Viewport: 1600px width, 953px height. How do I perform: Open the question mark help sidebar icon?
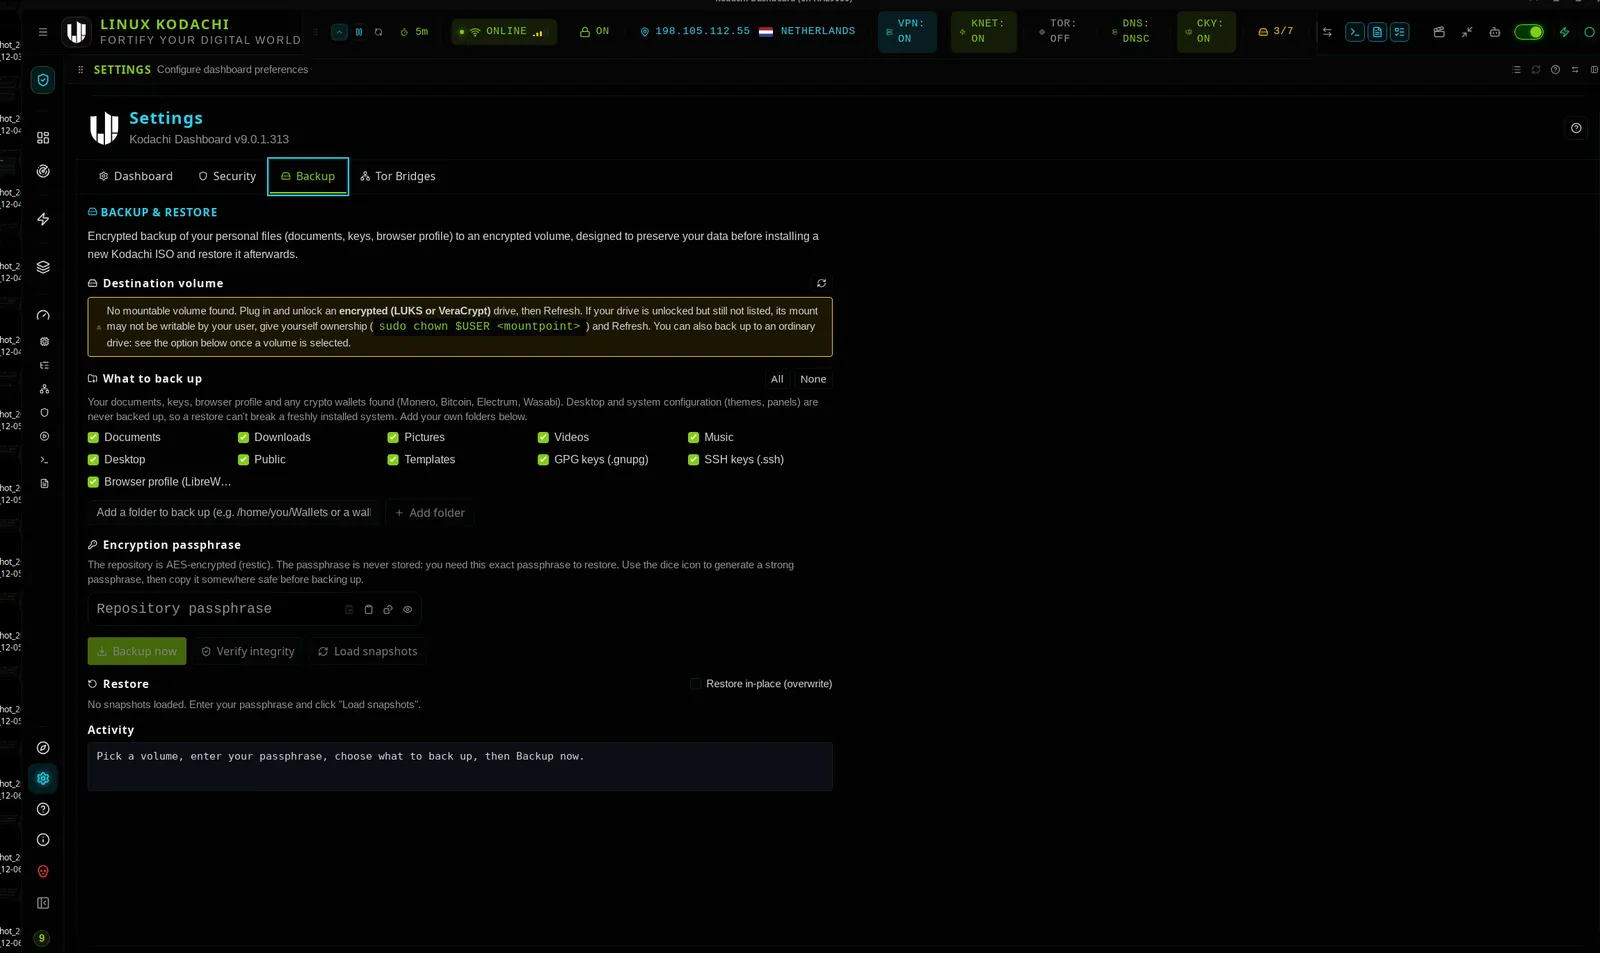click(43, 809)
